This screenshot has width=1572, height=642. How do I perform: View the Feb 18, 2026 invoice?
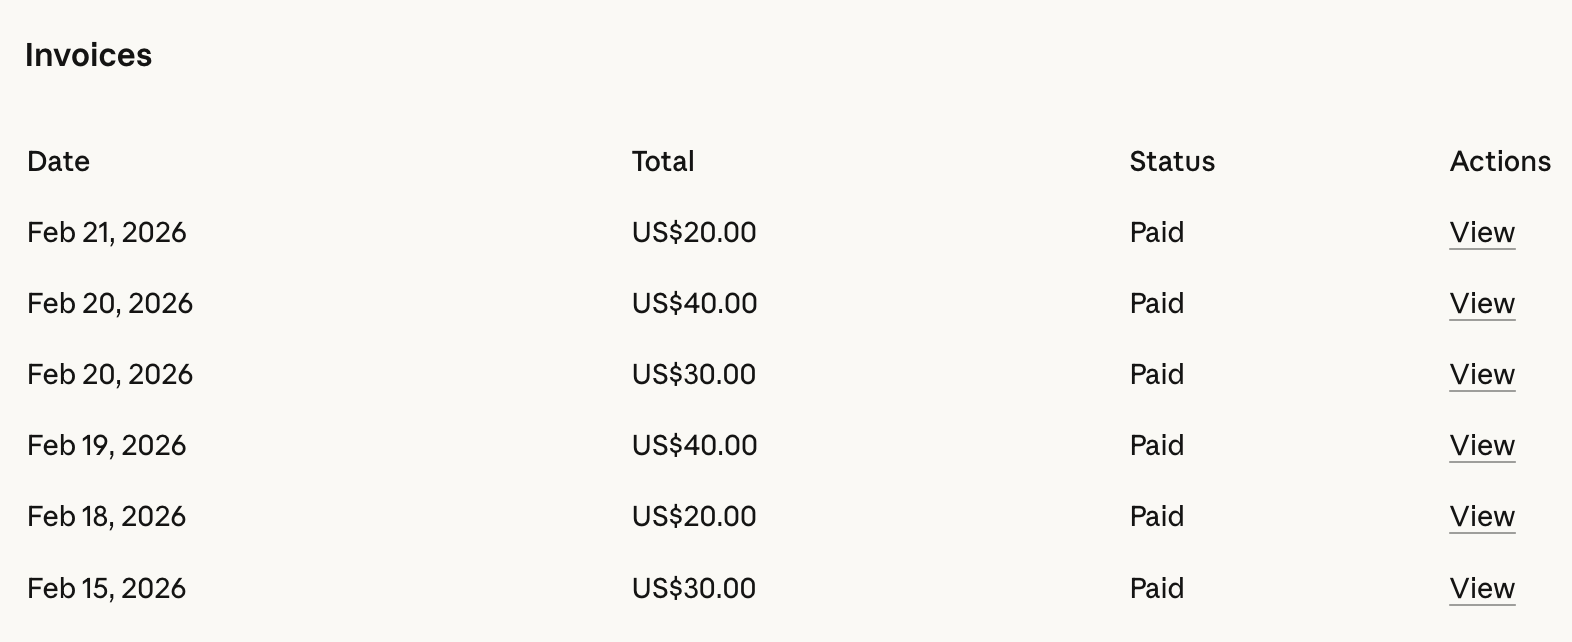pyautogui.click(x=1482, y=516)
